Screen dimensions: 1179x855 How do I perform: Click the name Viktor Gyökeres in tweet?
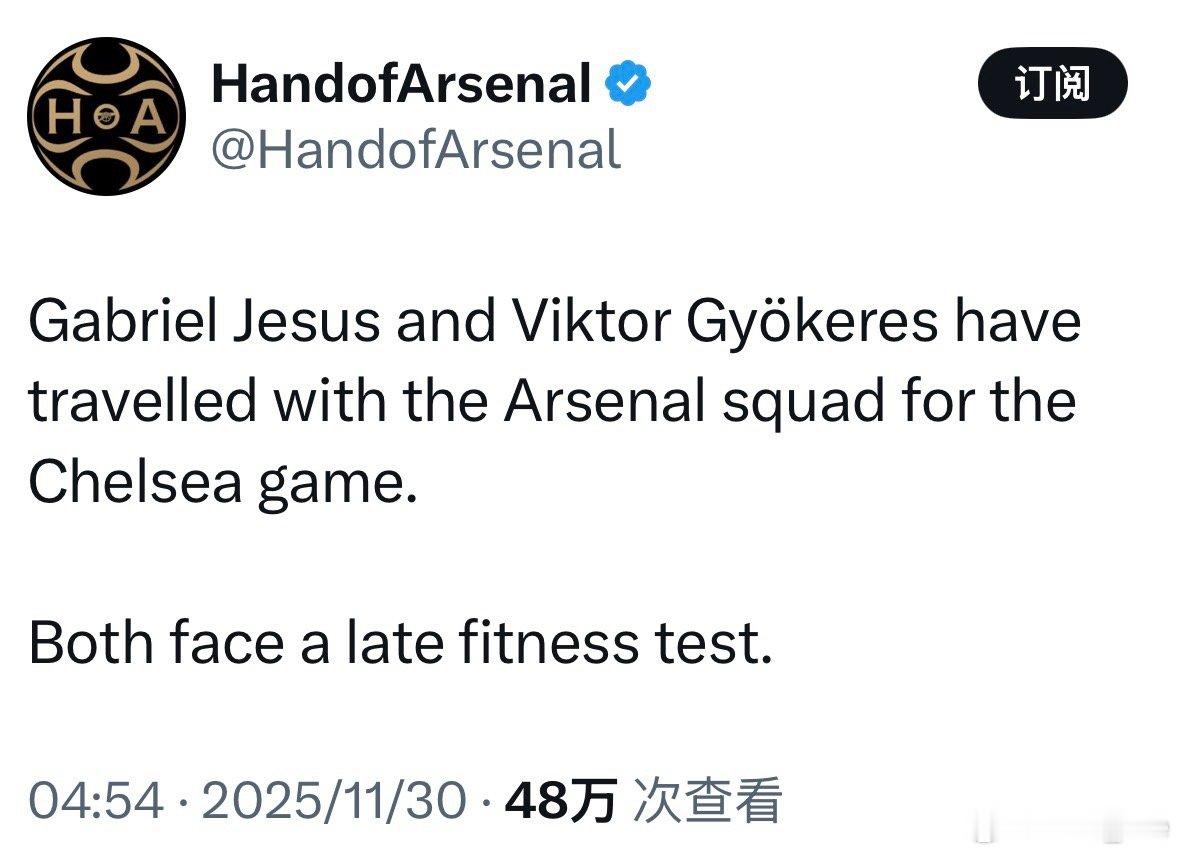click(x=725, y=322)
